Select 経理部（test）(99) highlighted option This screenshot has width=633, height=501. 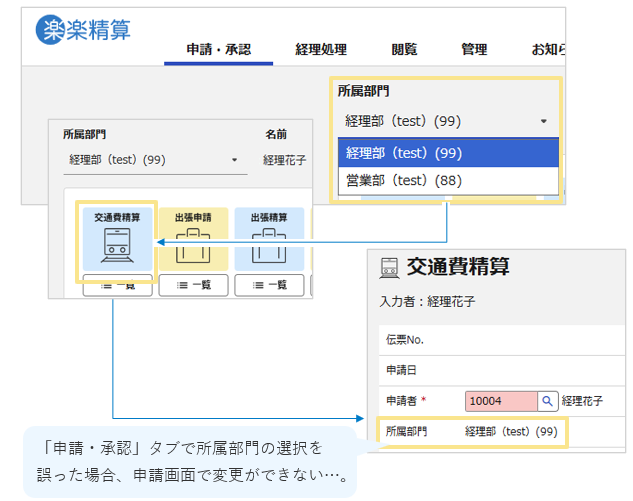(x=448, y=153)
